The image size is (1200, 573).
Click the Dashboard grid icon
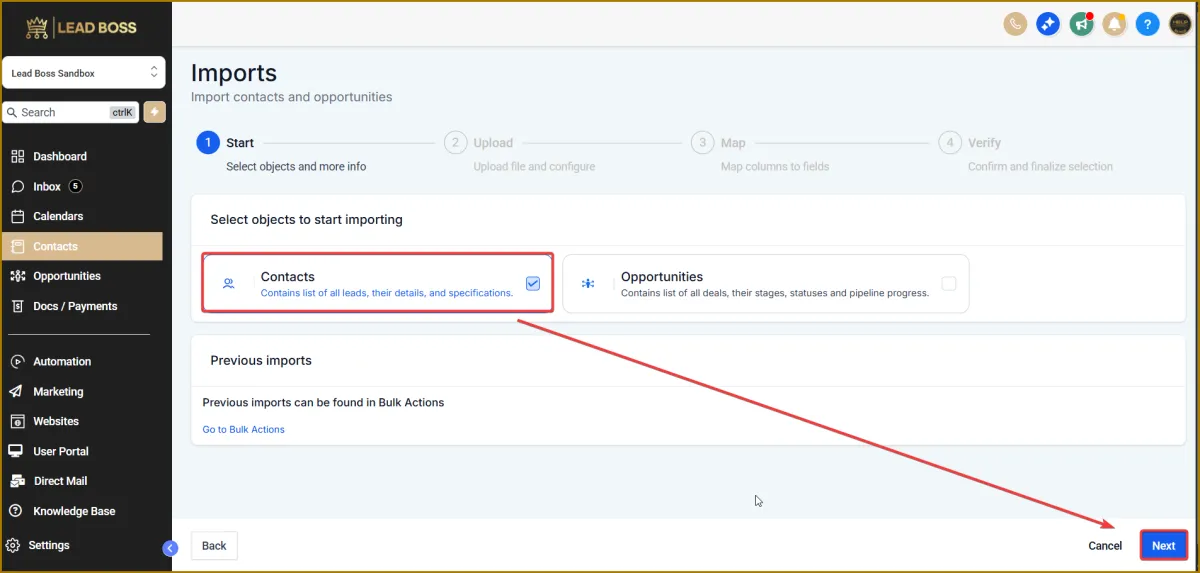tap(18, 156)
